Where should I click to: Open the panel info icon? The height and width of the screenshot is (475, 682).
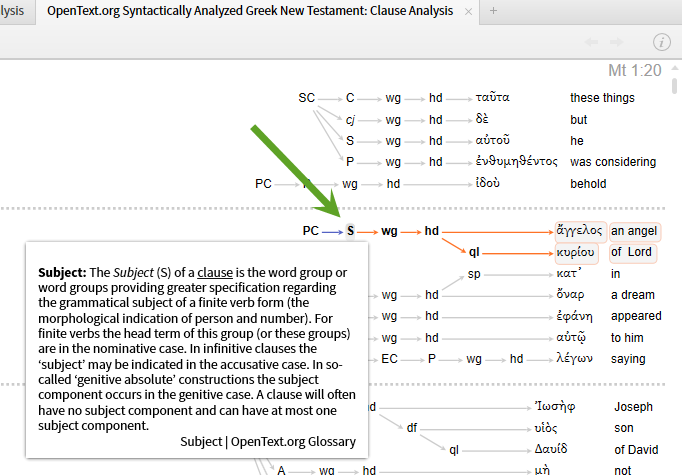662,42
